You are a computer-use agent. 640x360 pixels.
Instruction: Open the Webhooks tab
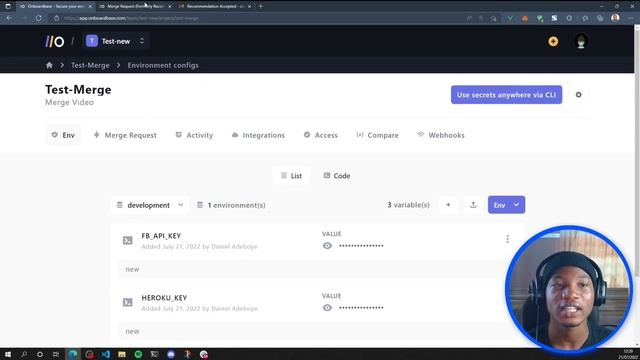(x=440, y=135)
